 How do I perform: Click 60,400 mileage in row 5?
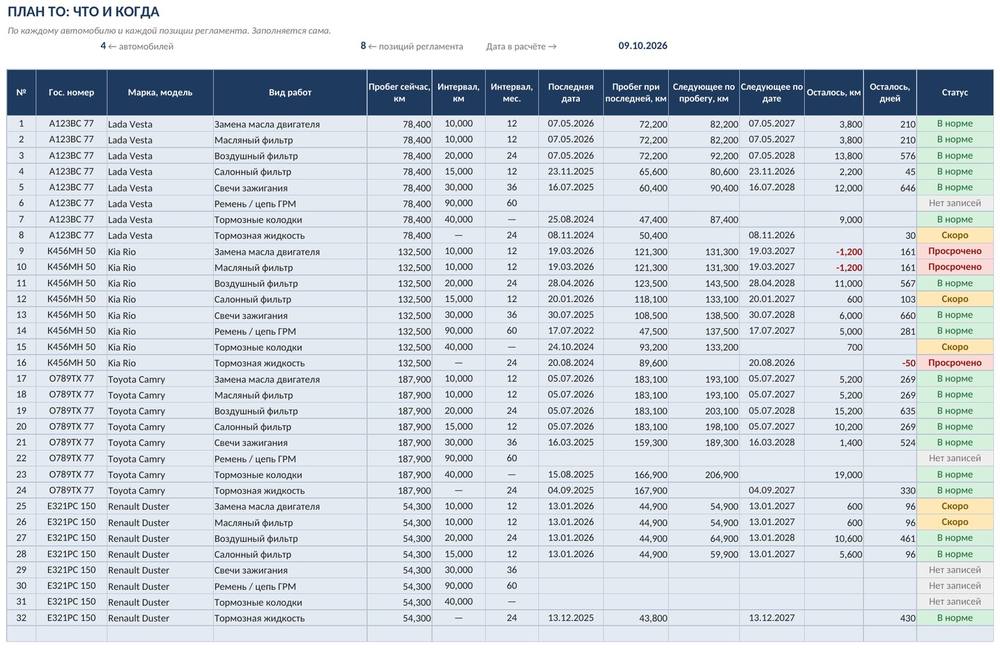pos(636,188)
